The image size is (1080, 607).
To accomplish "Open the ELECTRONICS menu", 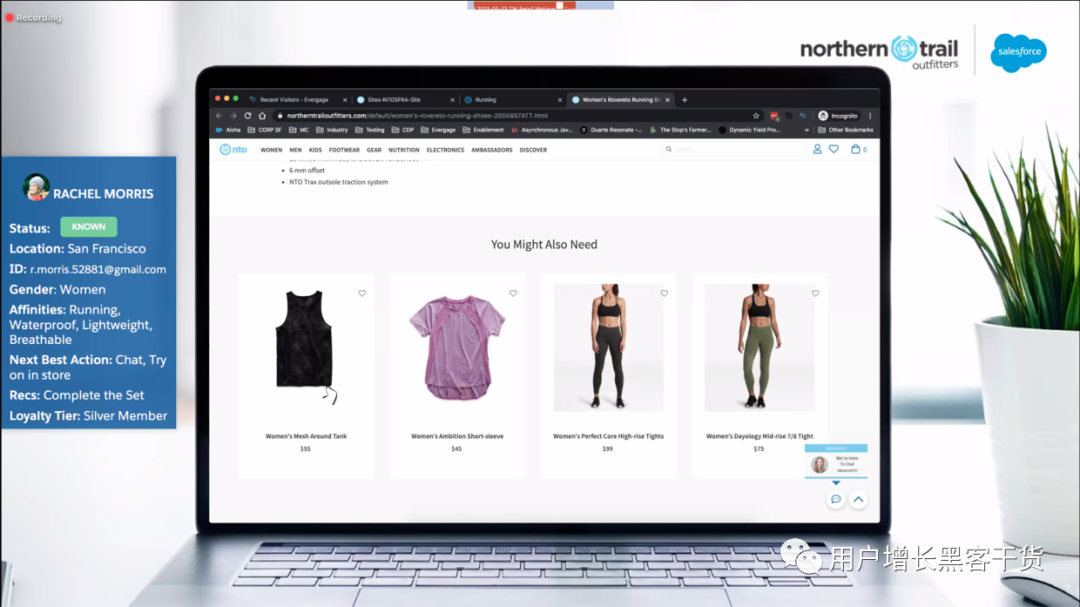I will (x=445, y=150).
